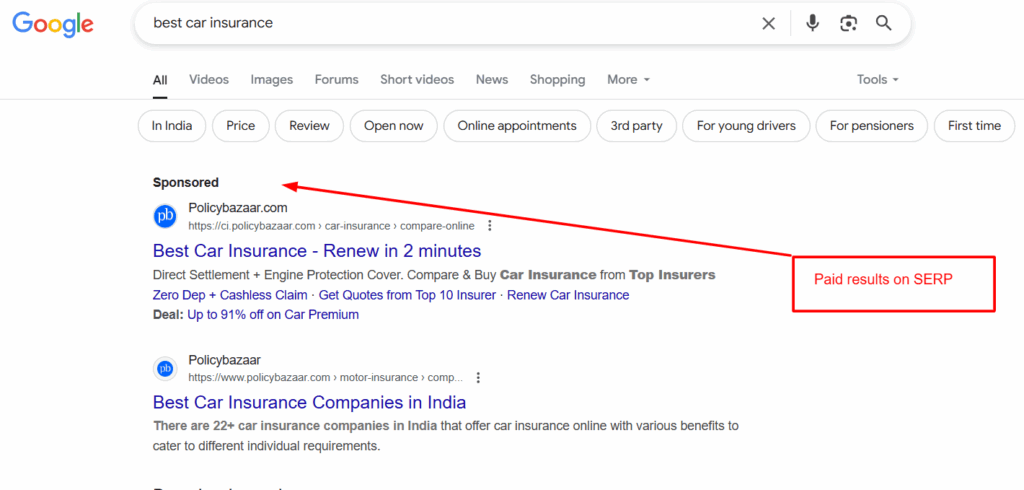Image resolution: width=1024 pixels, height=490 pixels.
Task: Click the Policybazaar.com sponsored favicon
Action: [165, 216]
